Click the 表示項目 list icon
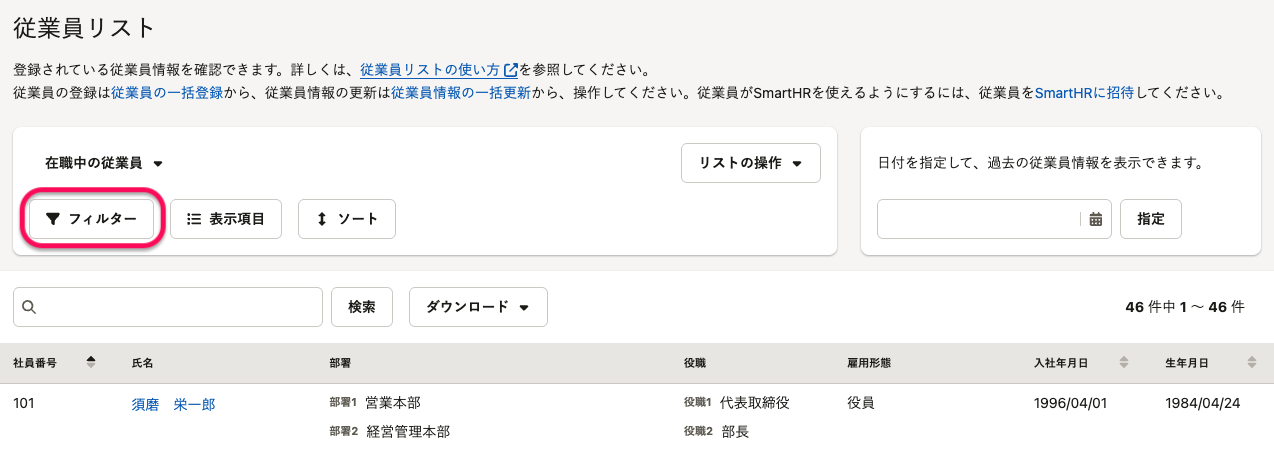Viewport: 1274px width, 449px height. pos(195,219)
